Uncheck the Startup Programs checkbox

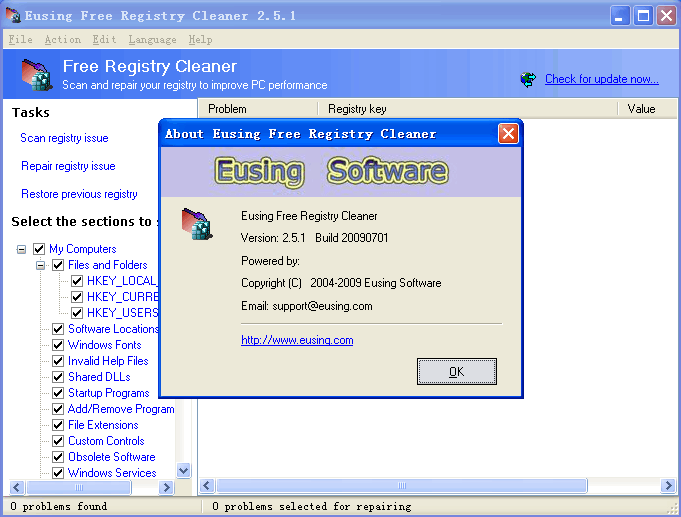(x=58, y=393)
